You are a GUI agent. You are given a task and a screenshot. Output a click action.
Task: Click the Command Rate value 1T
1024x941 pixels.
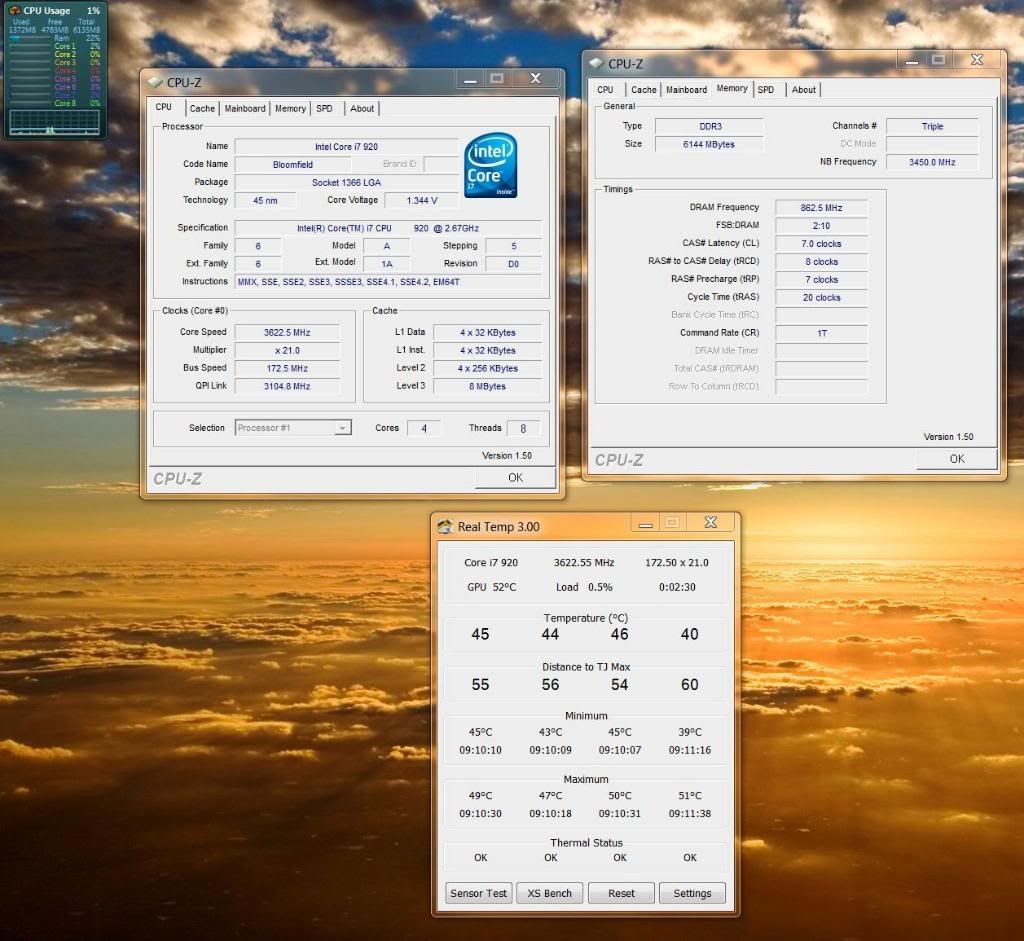click(x=821, y=333)
